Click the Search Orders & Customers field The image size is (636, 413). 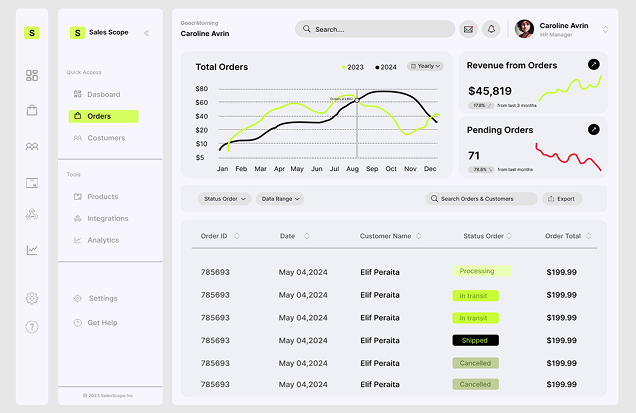(x=482, y=199)
